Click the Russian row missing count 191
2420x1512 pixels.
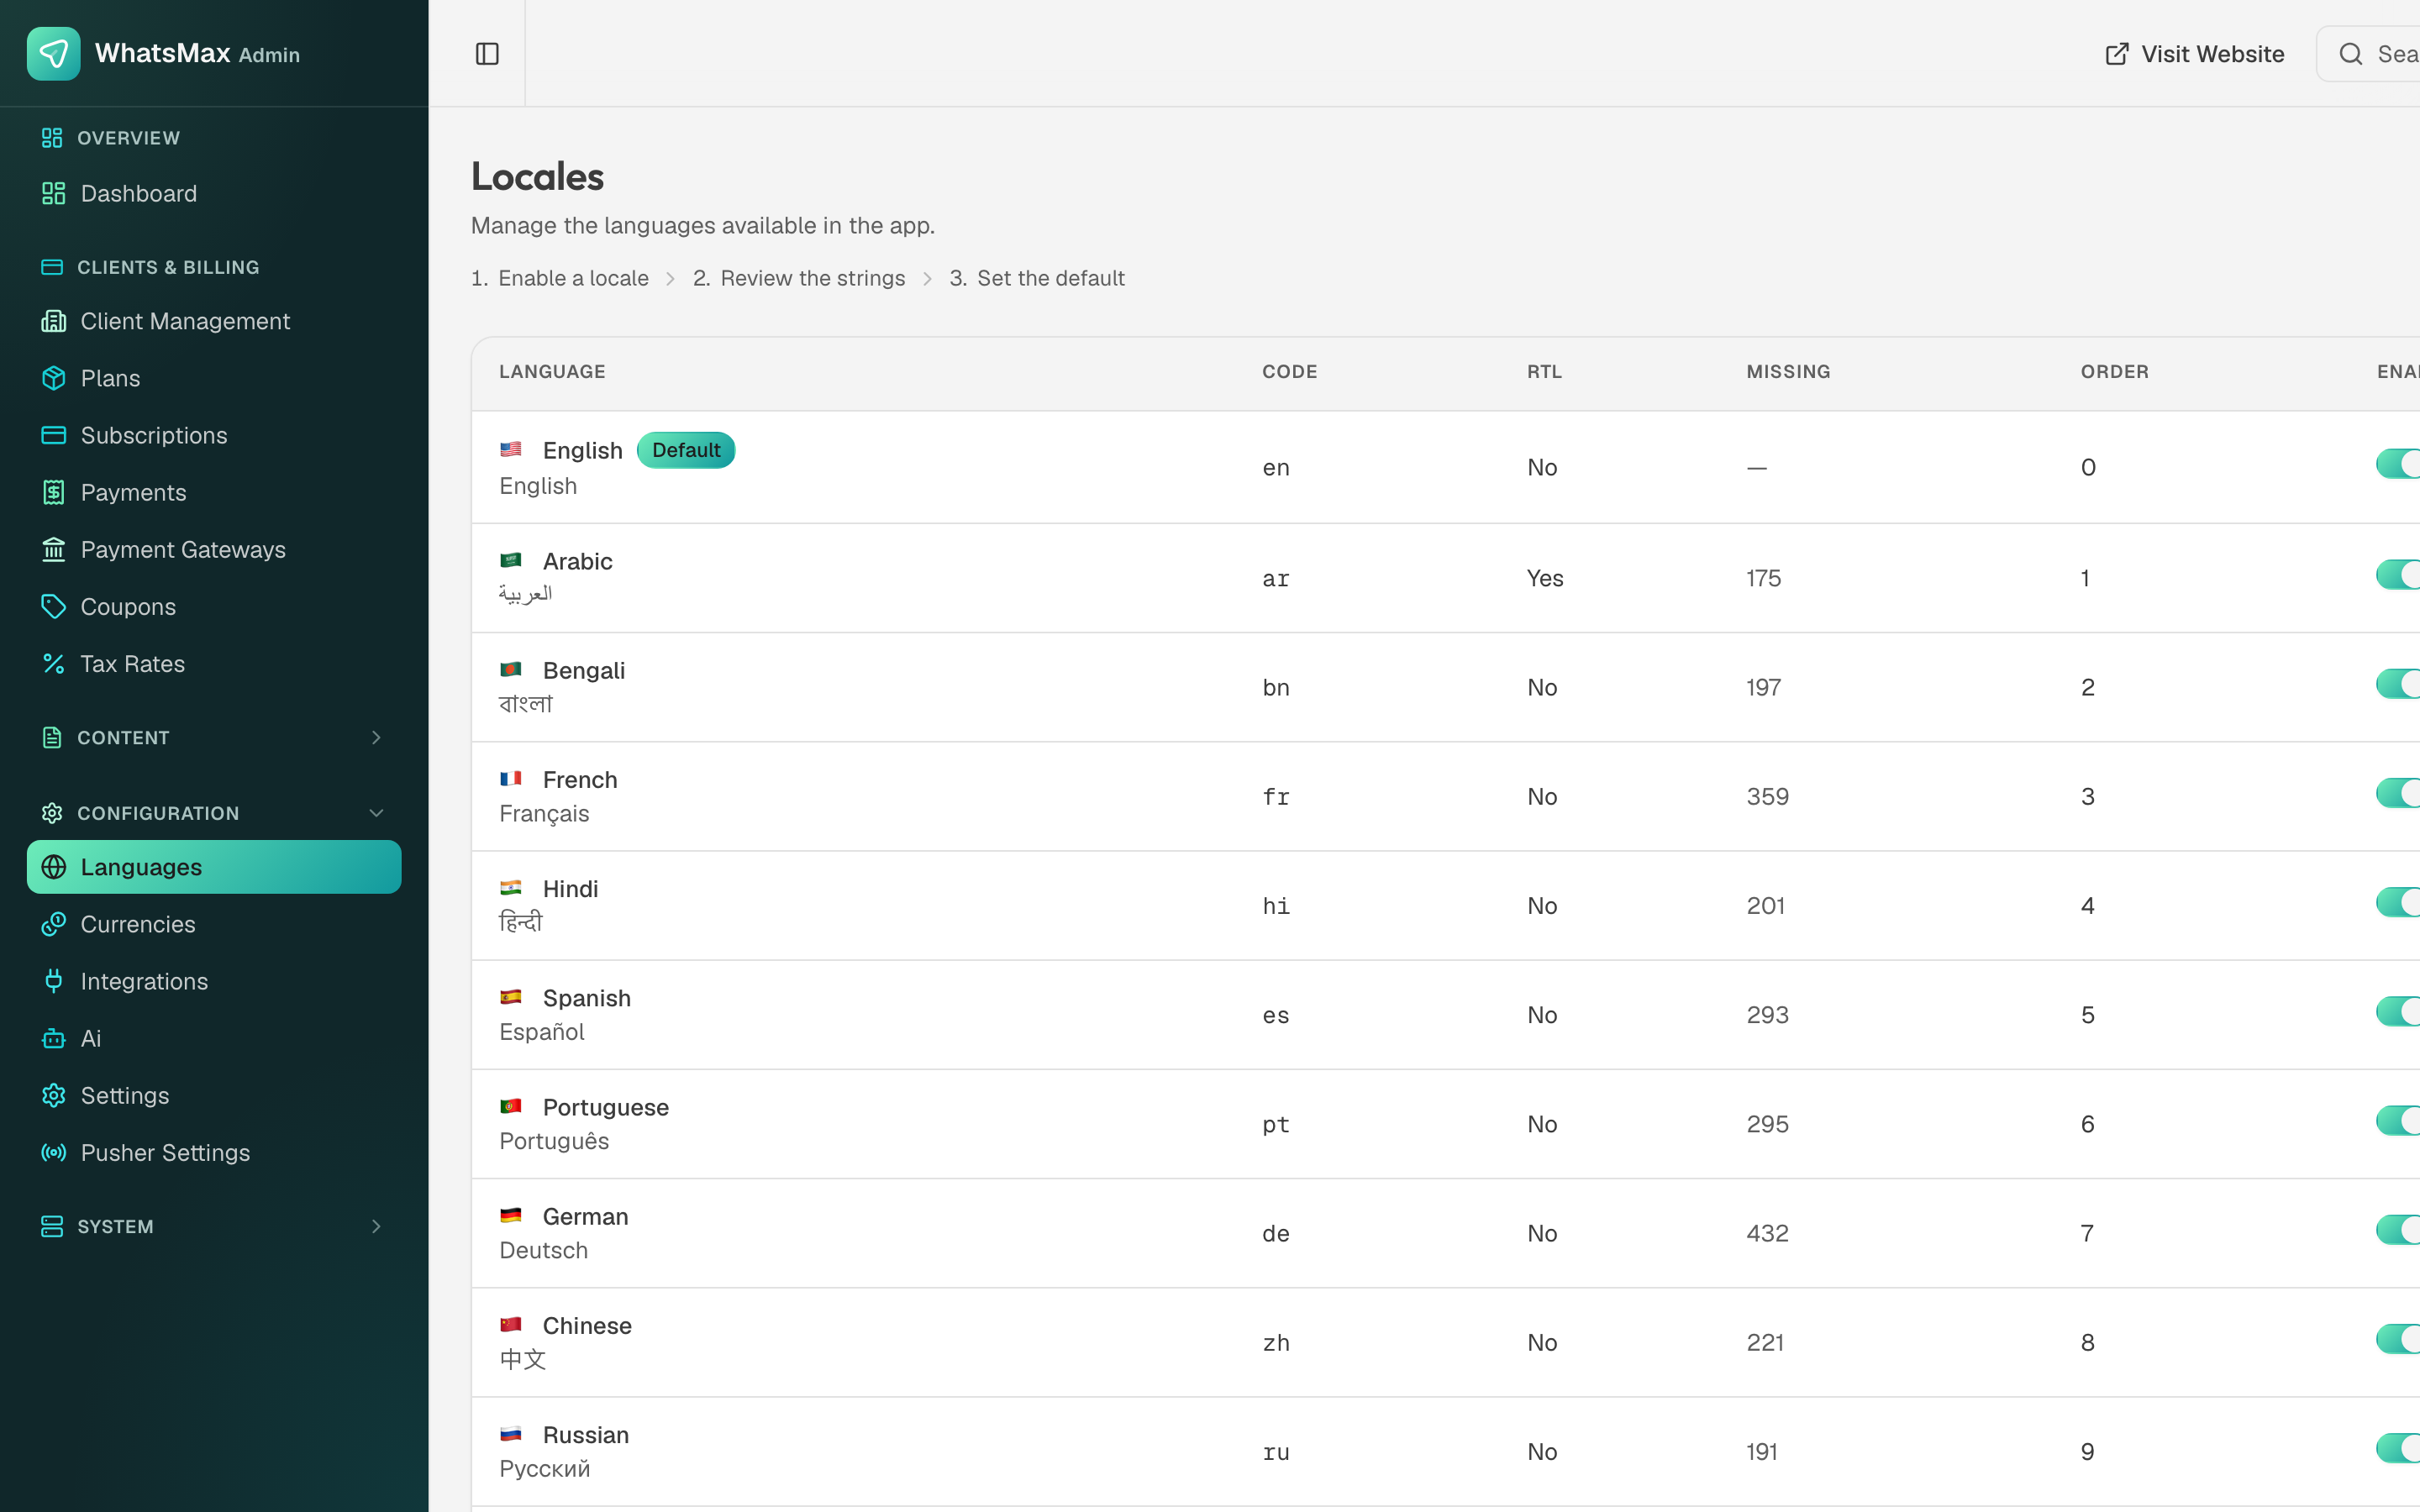[x=1762, y=1451]
